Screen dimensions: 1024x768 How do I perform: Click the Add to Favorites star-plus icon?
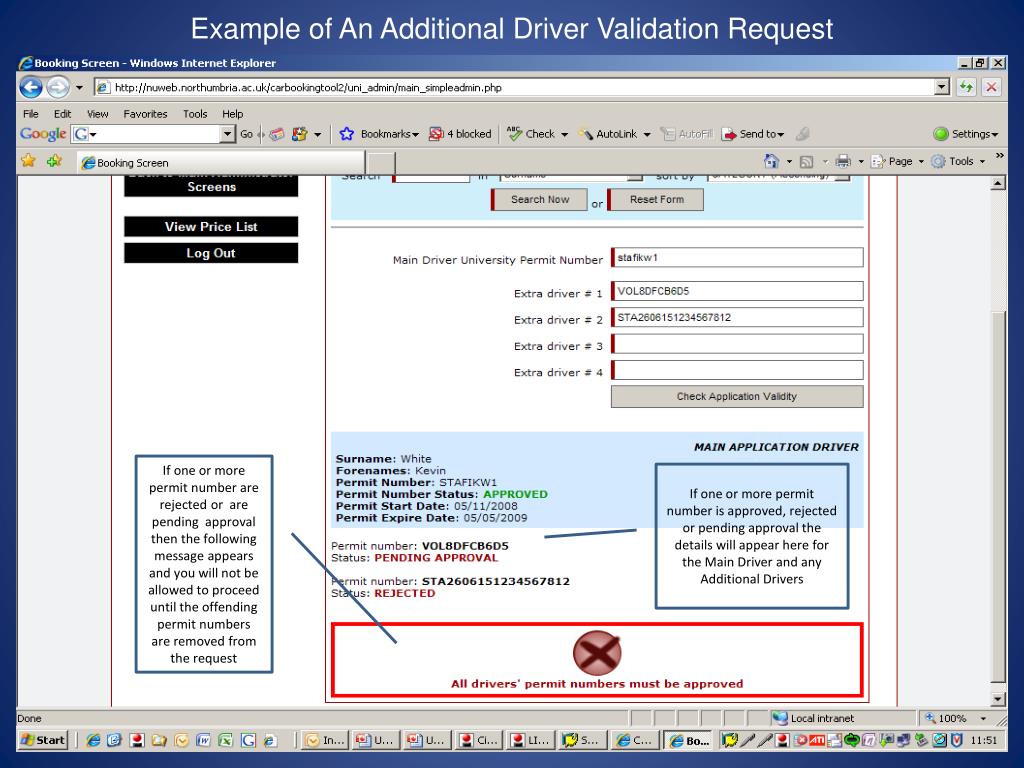coord(54,161)
